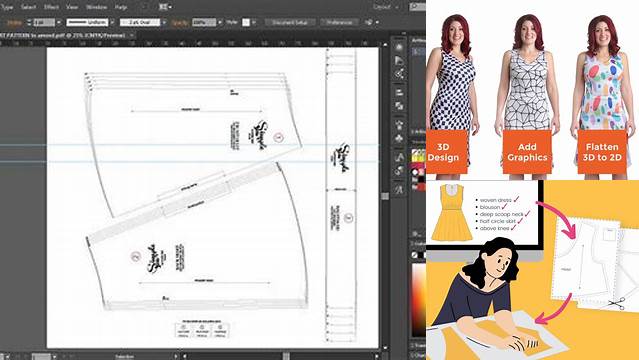Viewport: 639px width, 360px height.
Task: Select the size legend box below the pattern
Action: tap(202, 329)
